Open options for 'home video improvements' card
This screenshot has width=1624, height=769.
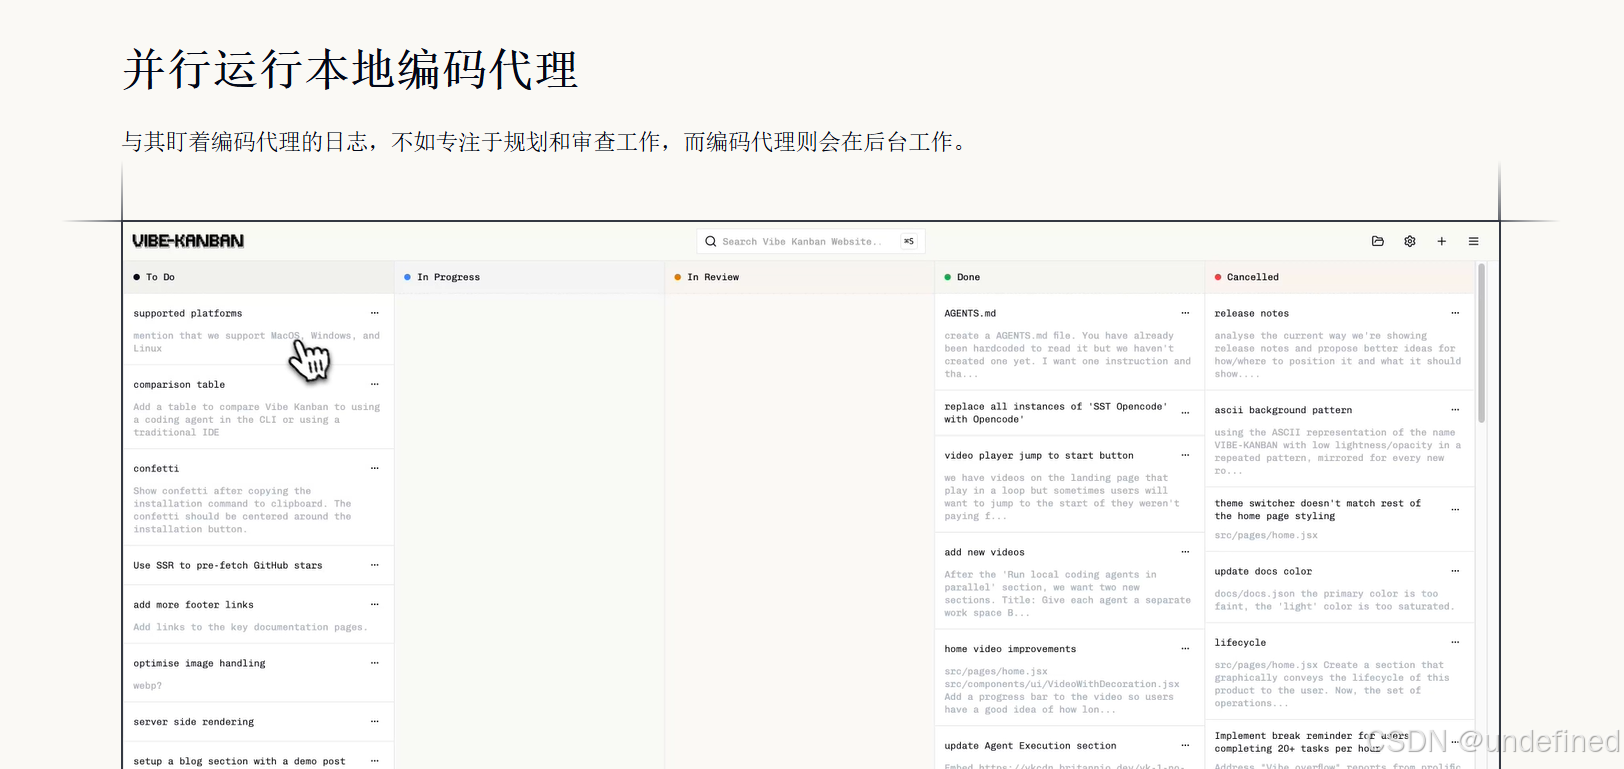tap(1185, 649)
